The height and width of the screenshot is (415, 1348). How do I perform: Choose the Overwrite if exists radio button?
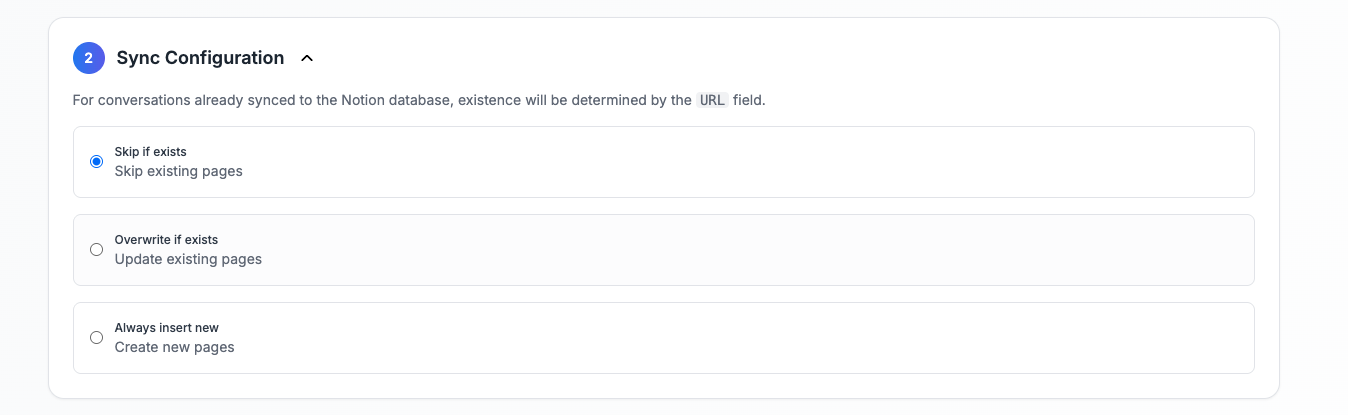(97, 250)
